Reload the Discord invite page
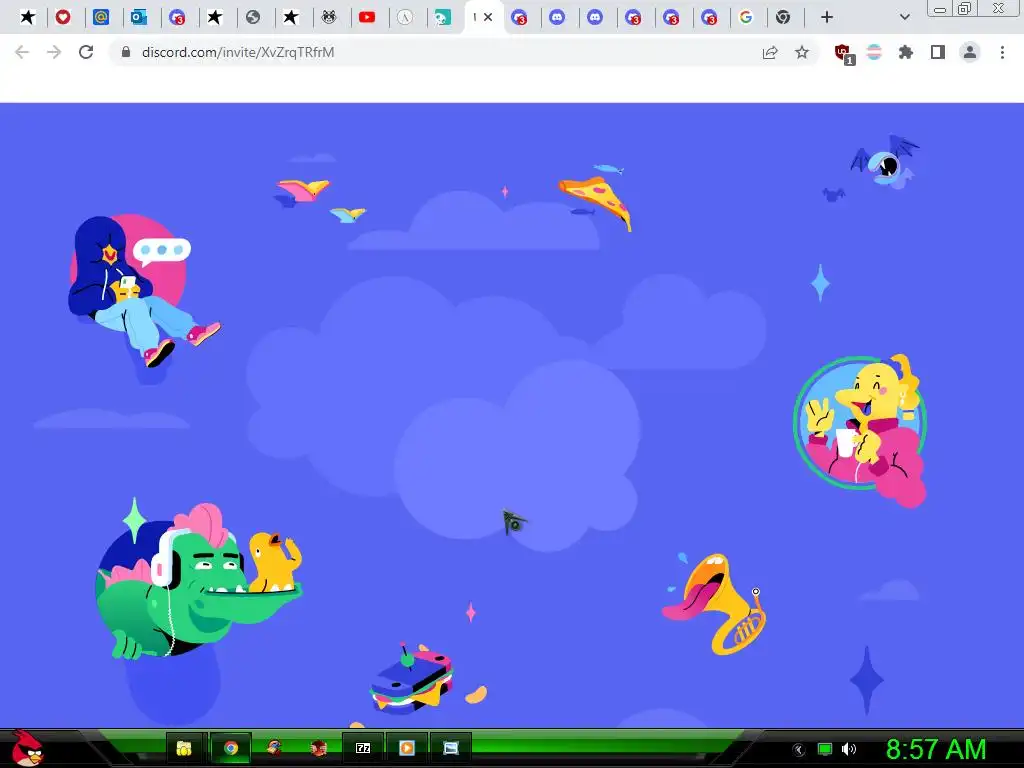Screen dimensions: 1024x768 pos(86,52)
